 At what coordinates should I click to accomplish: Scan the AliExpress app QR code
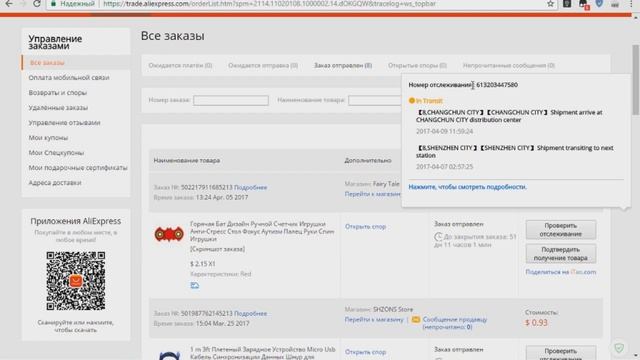click(76, 281)
